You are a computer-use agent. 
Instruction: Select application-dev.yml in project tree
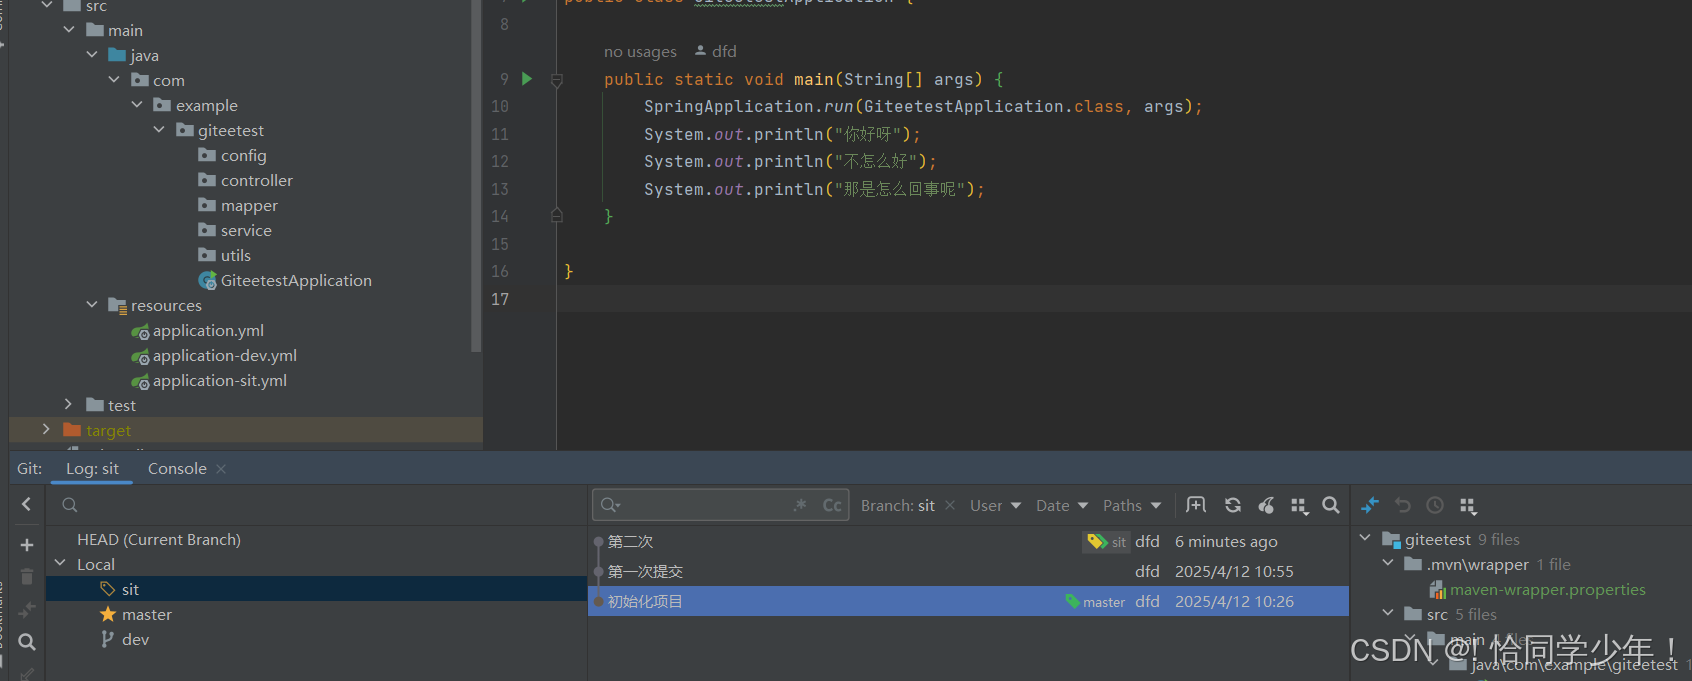click(x=225, y=356)
